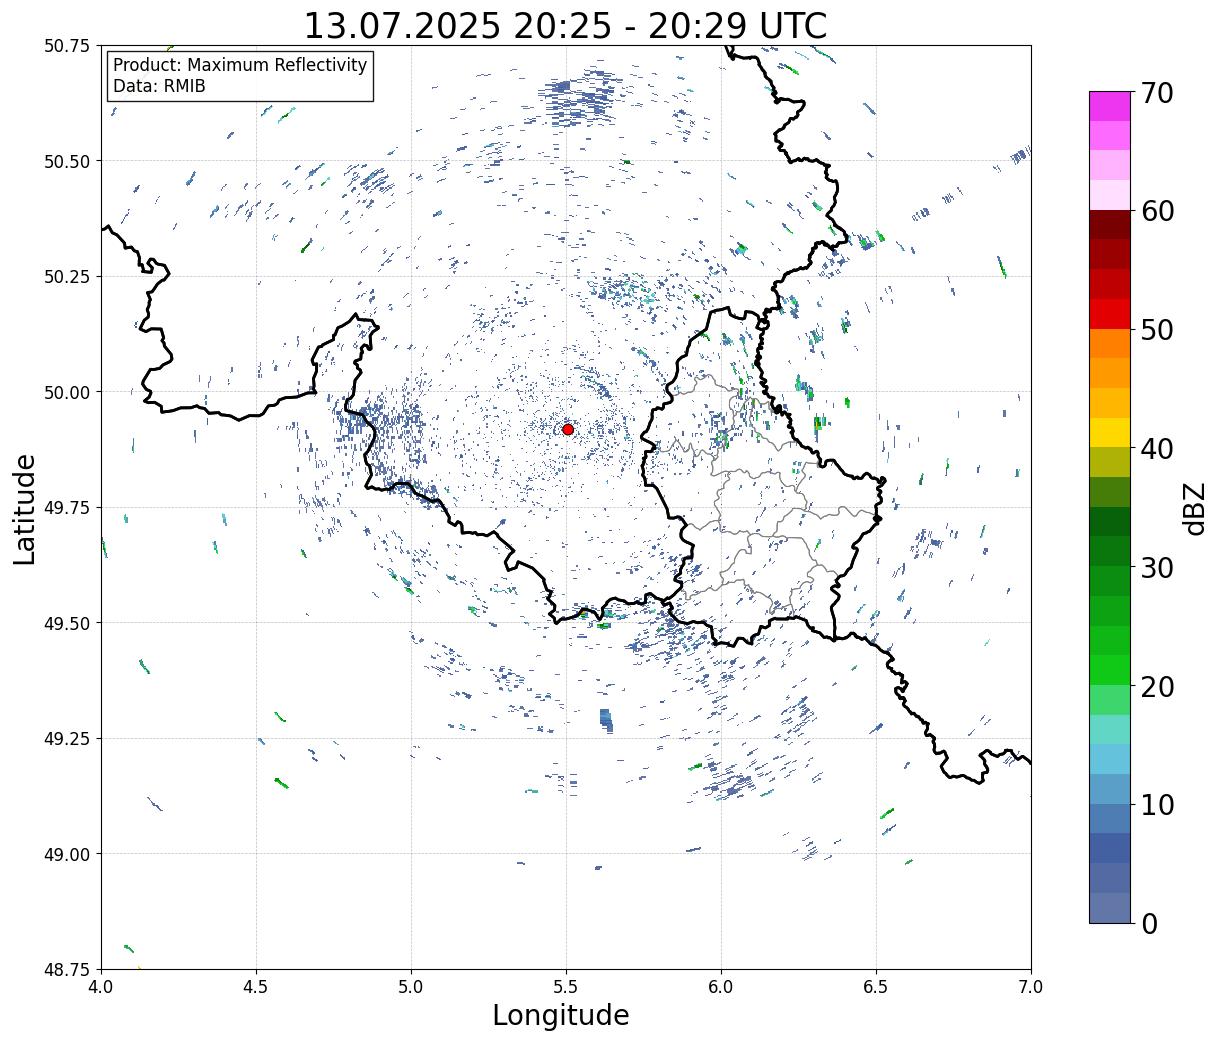The width and height of the screenshot is (1219, 1040).
Task: Click the colorbar tick label 40
Action: [x=1157, y=449]
